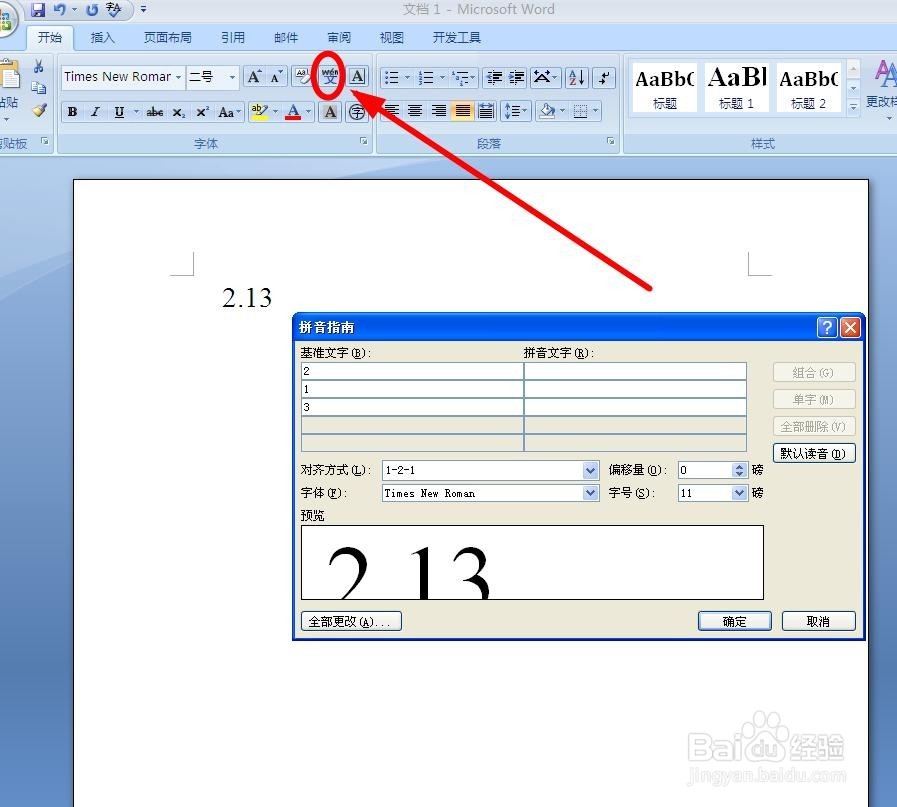Screen dimensions: 897x807
Task: Expand the styles gallery
Action: 853,106
